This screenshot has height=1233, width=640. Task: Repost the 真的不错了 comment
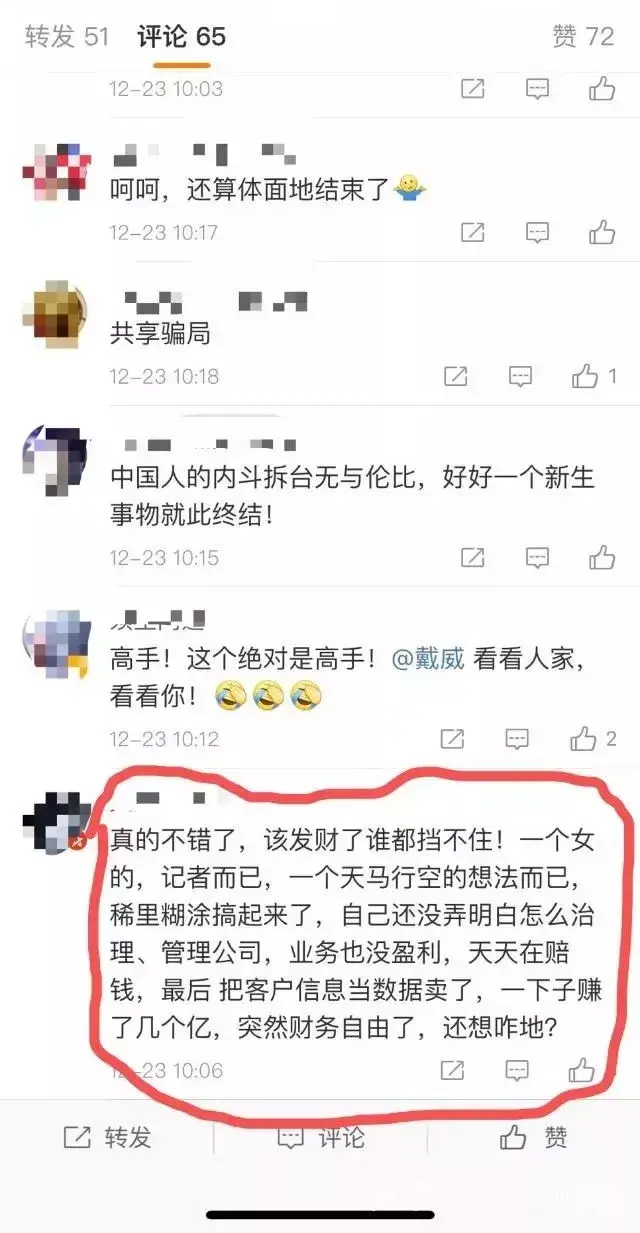click(x=453, y=1071)
